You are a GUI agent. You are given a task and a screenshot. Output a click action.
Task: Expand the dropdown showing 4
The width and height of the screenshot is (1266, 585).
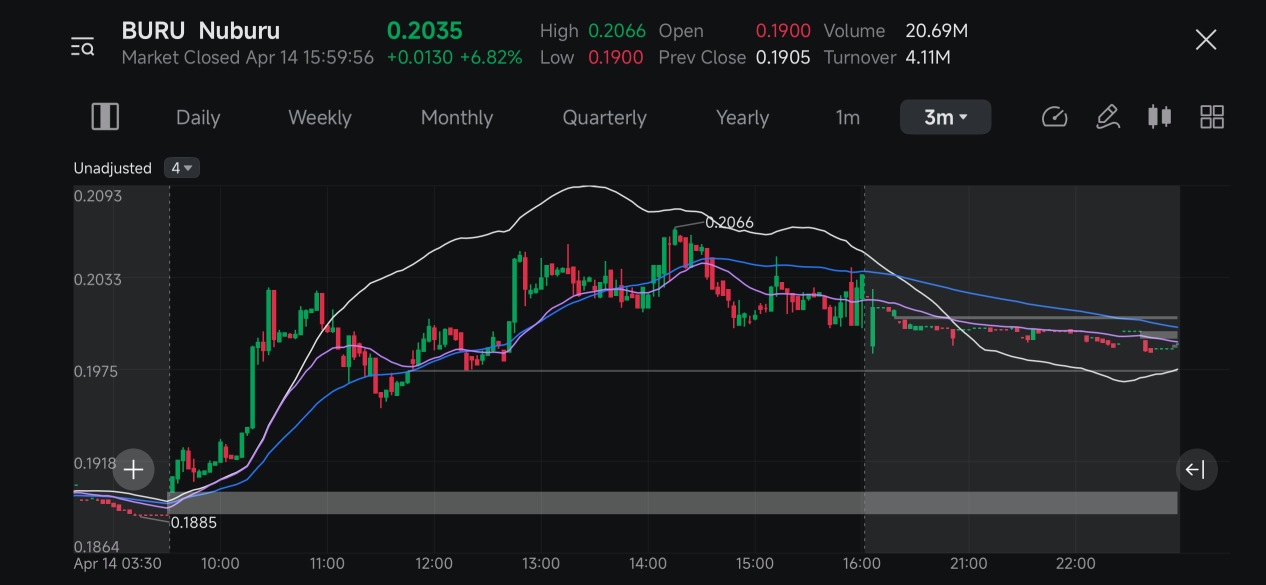point(182,168)
